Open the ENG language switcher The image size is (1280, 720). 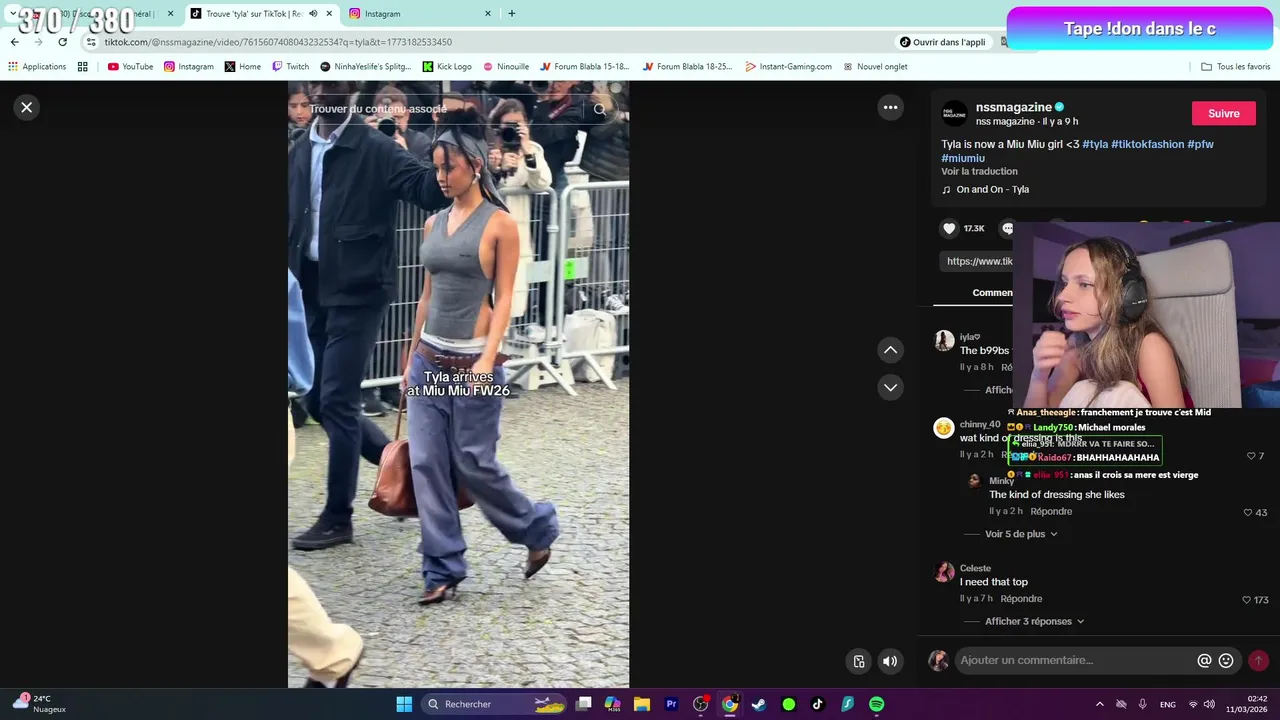pyautogui.click(x=1167, y=704)
